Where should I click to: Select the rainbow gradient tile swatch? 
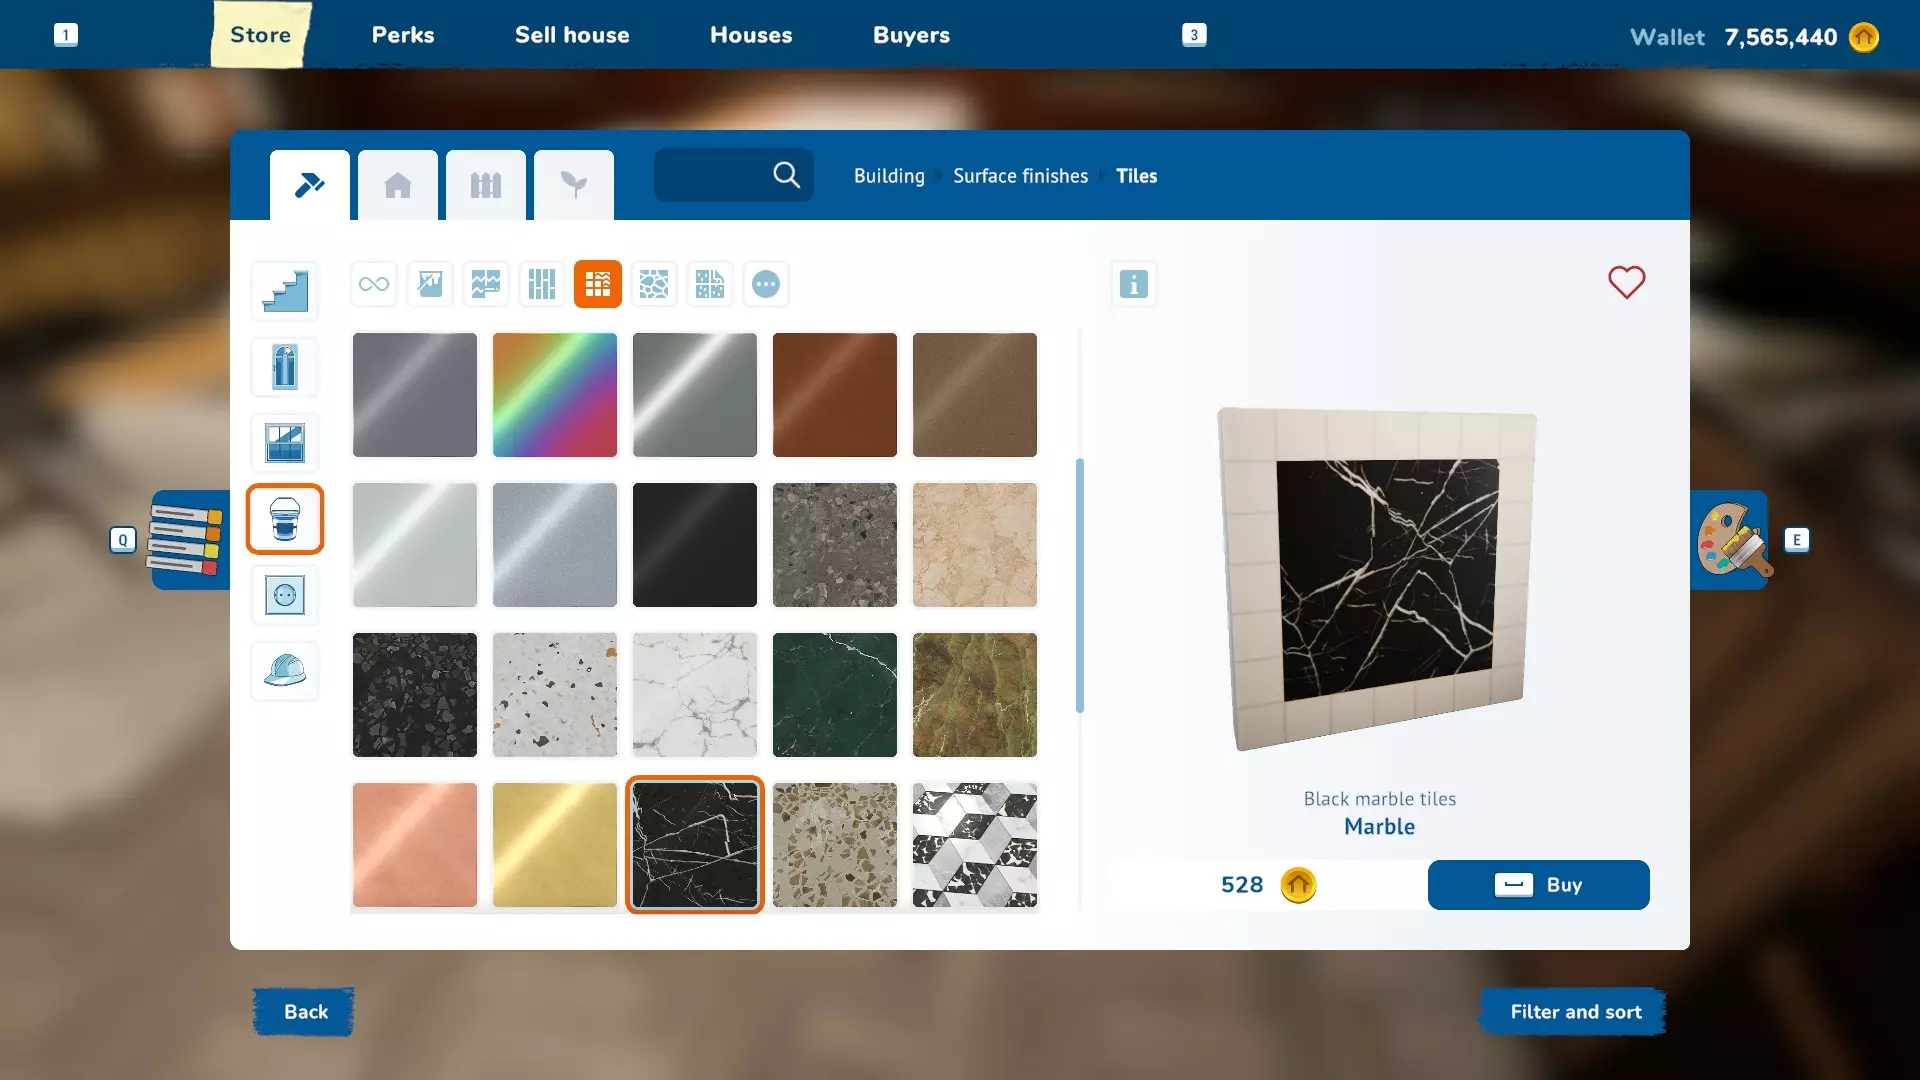click(x=555, y=395)
